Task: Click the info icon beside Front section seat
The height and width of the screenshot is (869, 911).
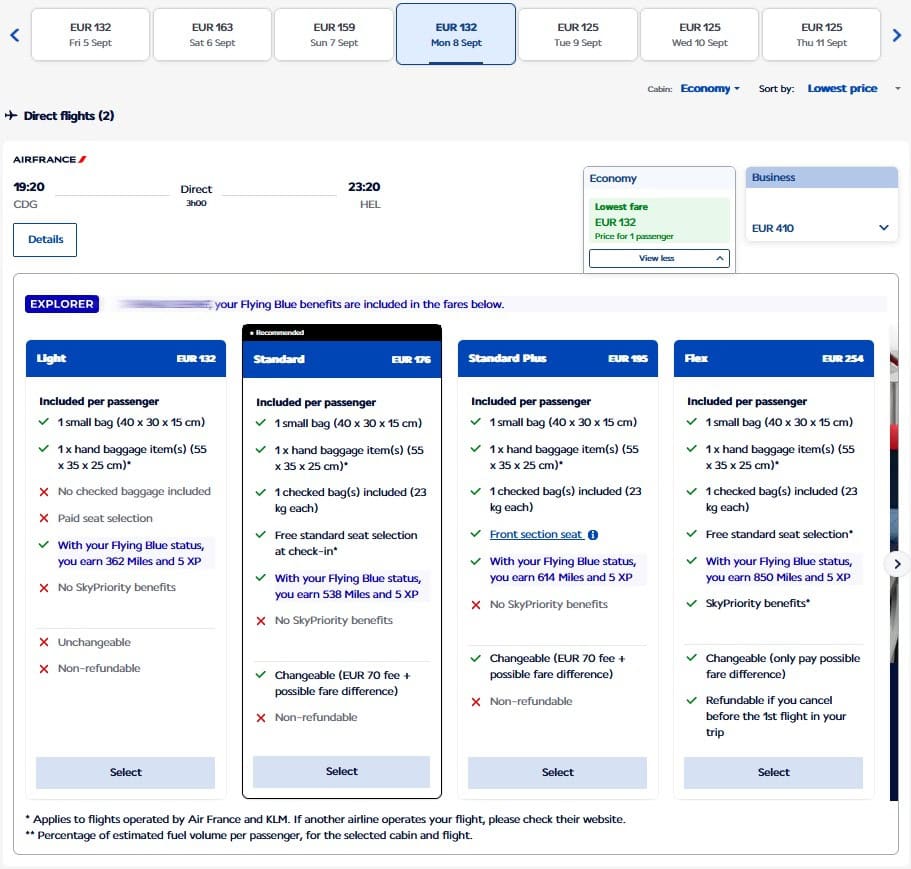Action: (593, 535)
